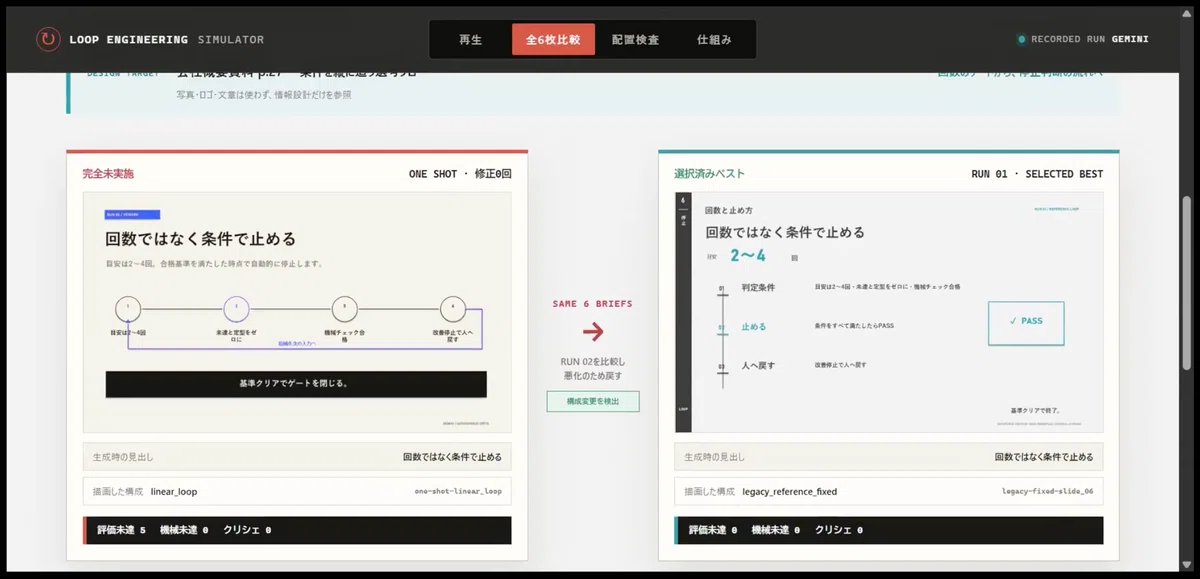Switch to the 再生 tab

(x=470, y=39)
